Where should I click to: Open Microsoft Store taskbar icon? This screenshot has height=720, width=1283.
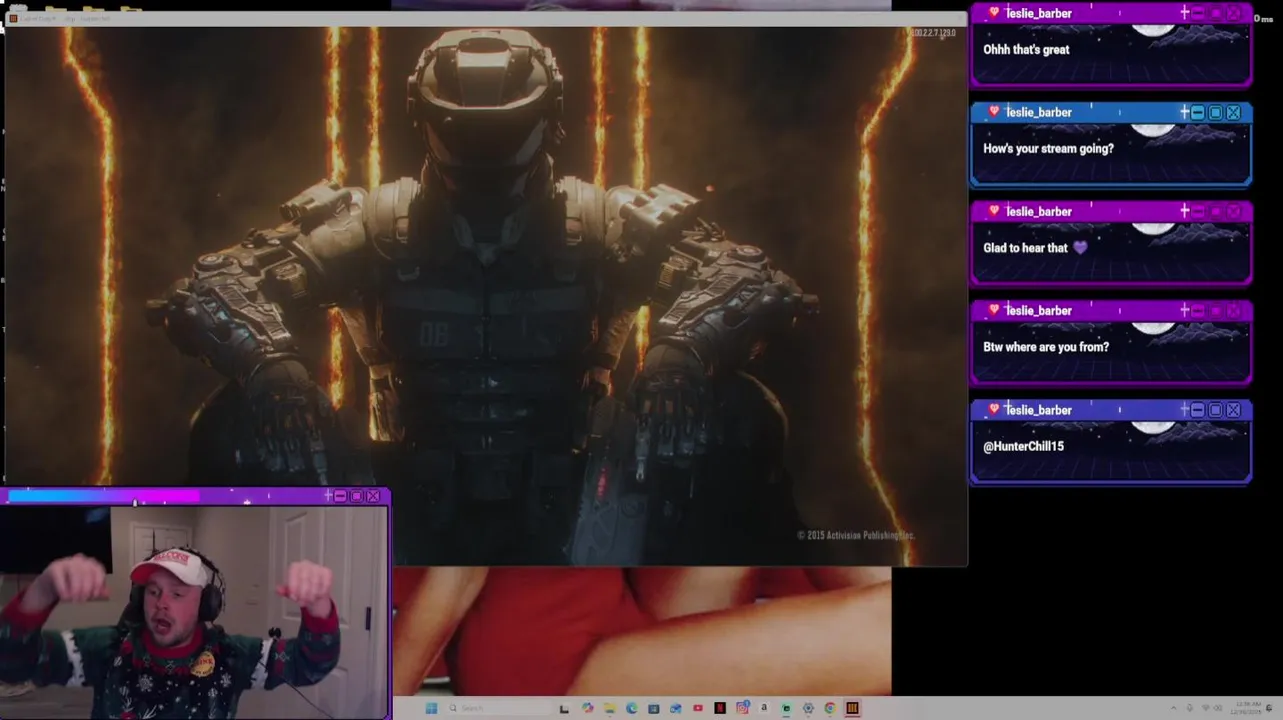pyautogui.click(x=654, y=708)
